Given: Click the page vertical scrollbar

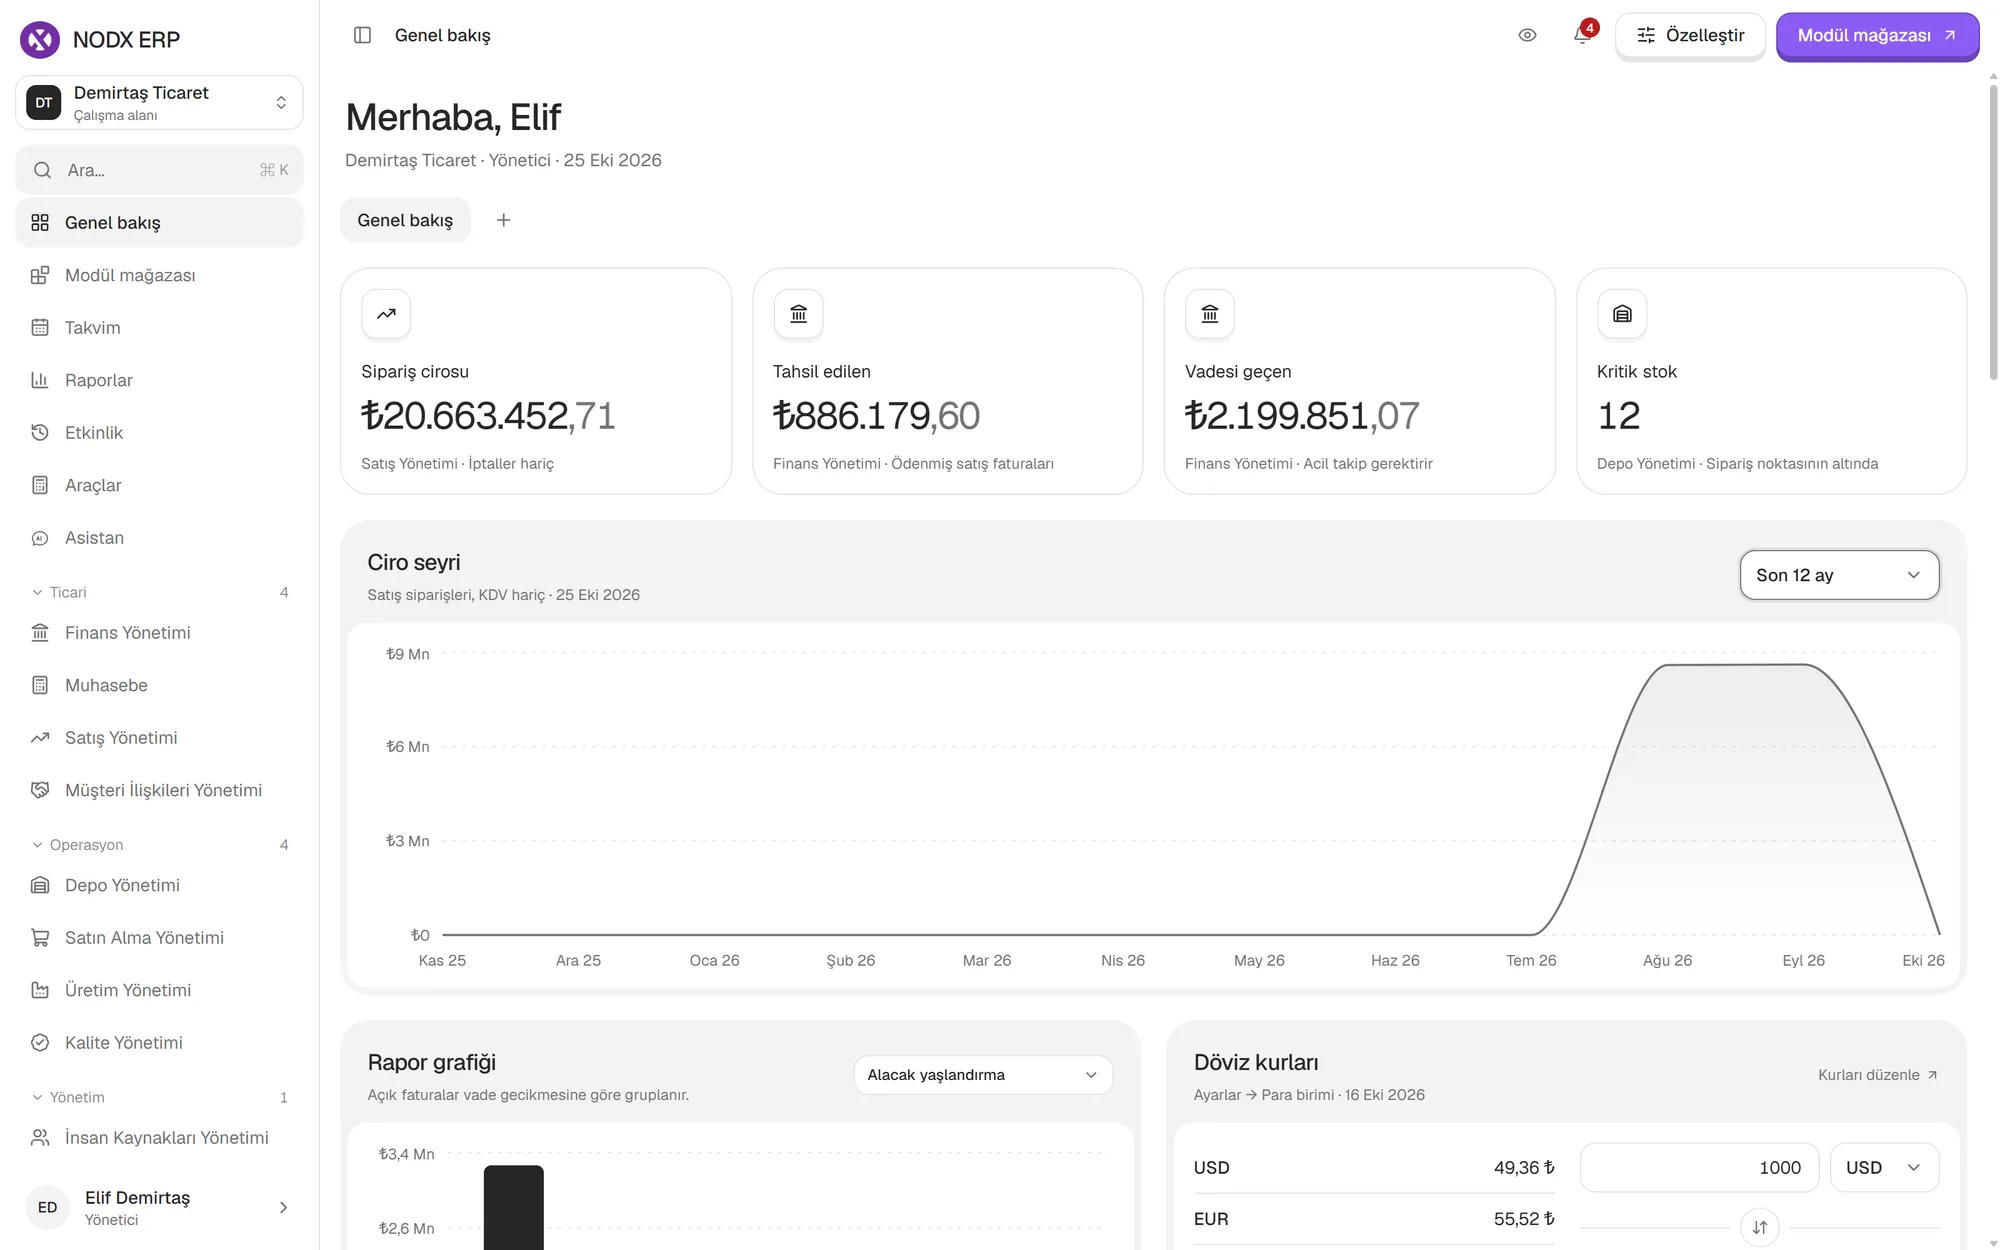Looking at the screenshot, I should pos(1992,230).
